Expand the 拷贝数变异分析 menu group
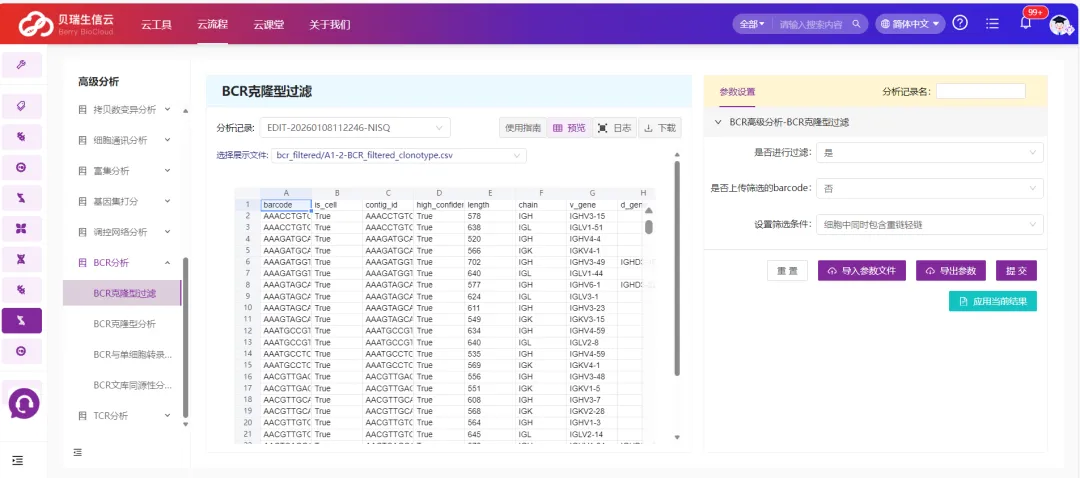 coord(124,110)
